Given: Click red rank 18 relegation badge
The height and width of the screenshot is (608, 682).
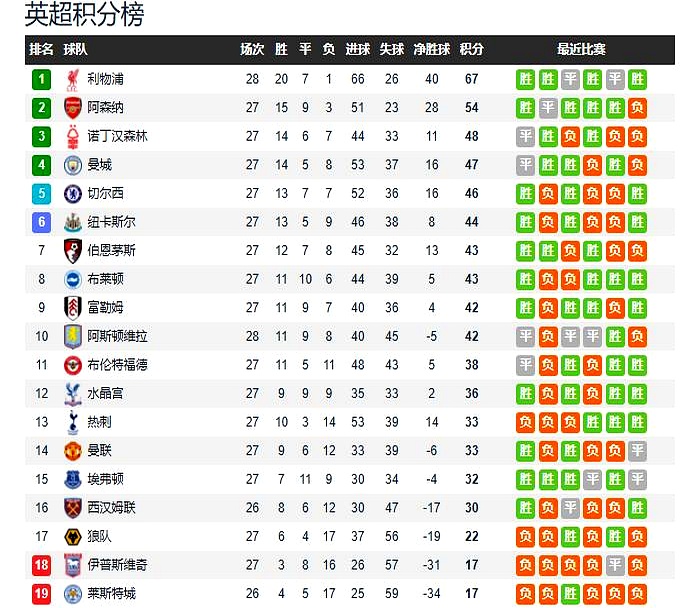Looking at the screenshot, I should tap(41, 565).
